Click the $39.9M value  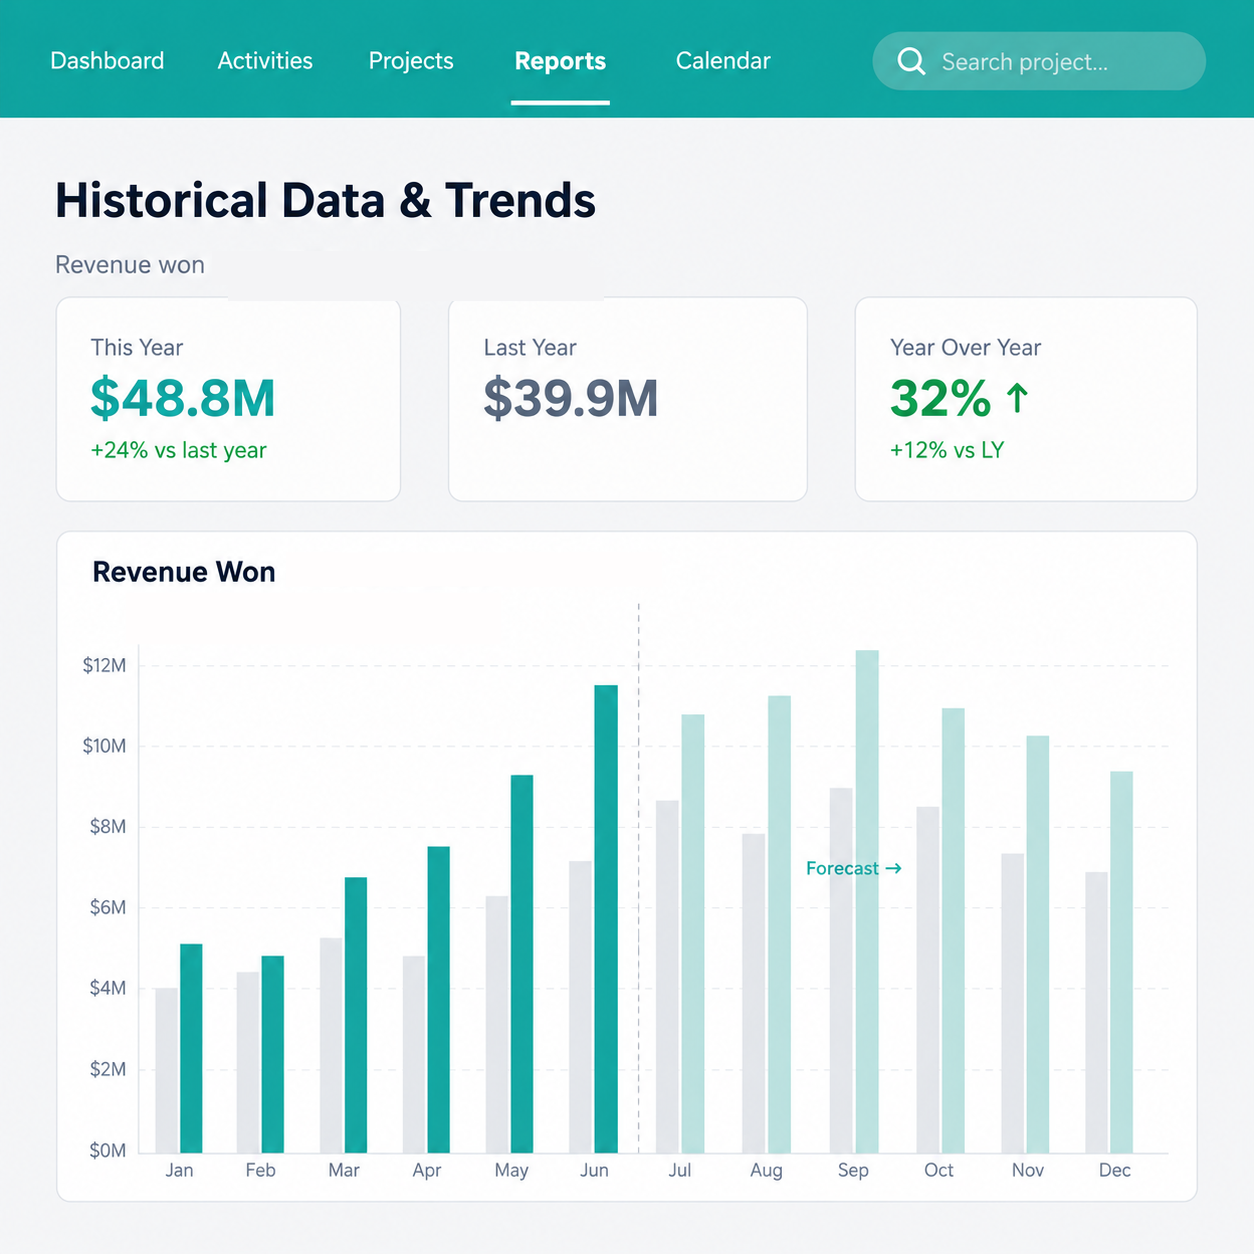(x=571, y=398)
